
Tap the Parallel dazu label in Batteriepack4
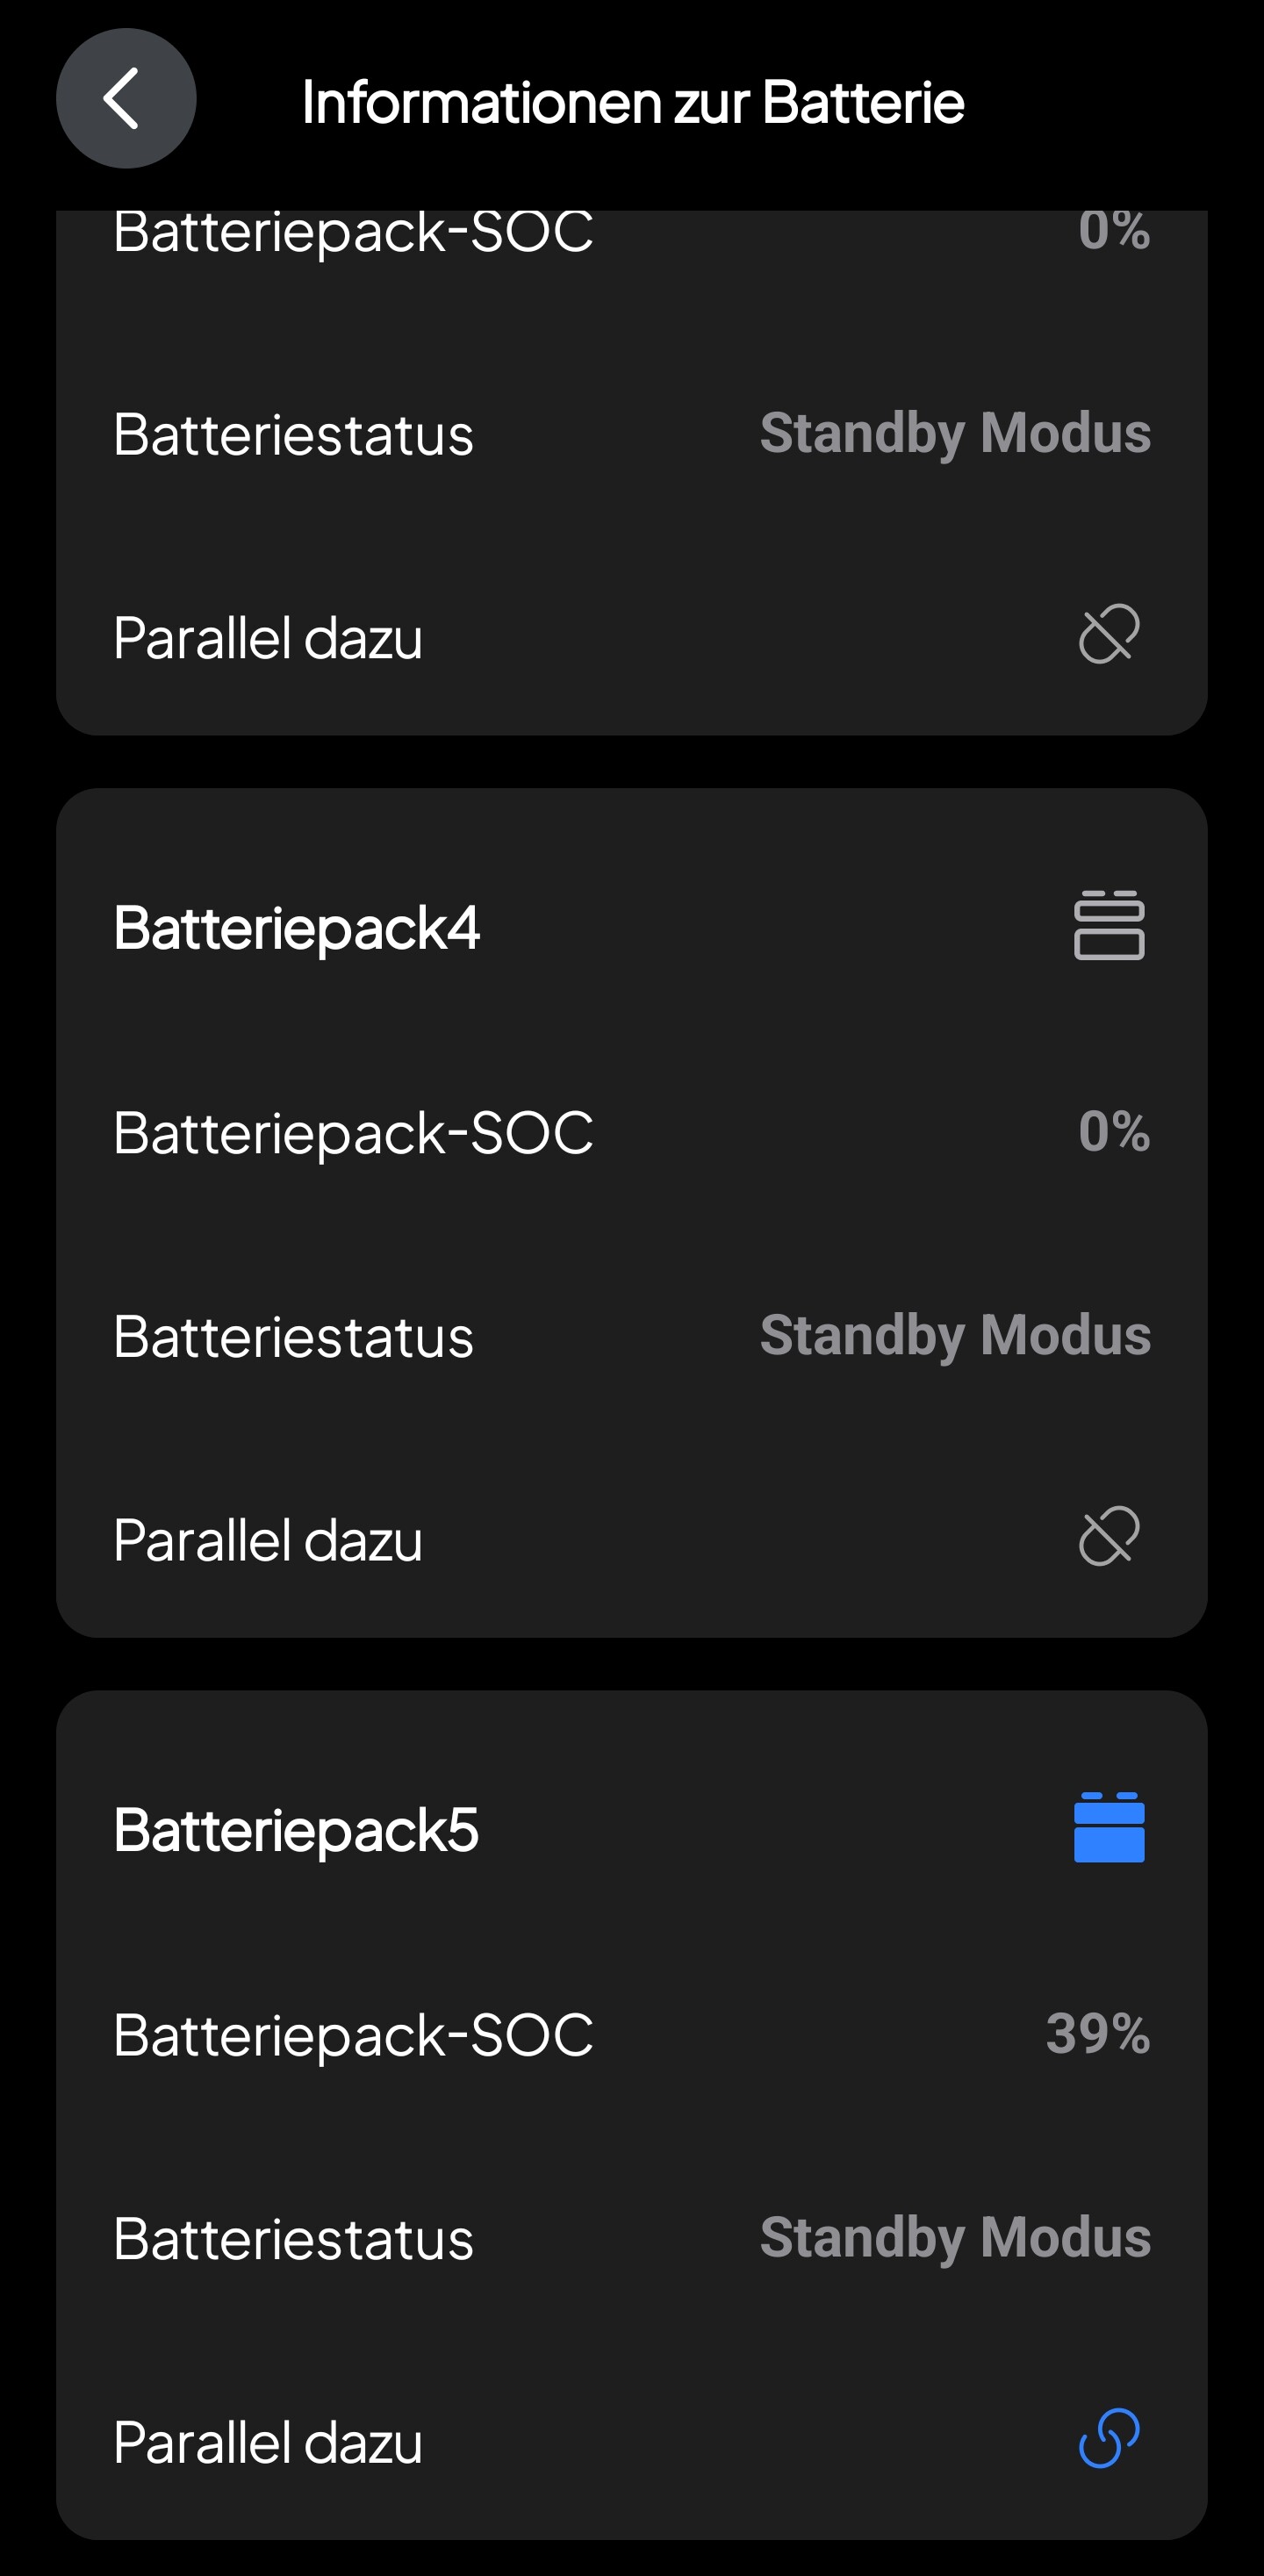[x=268, y=1540]
